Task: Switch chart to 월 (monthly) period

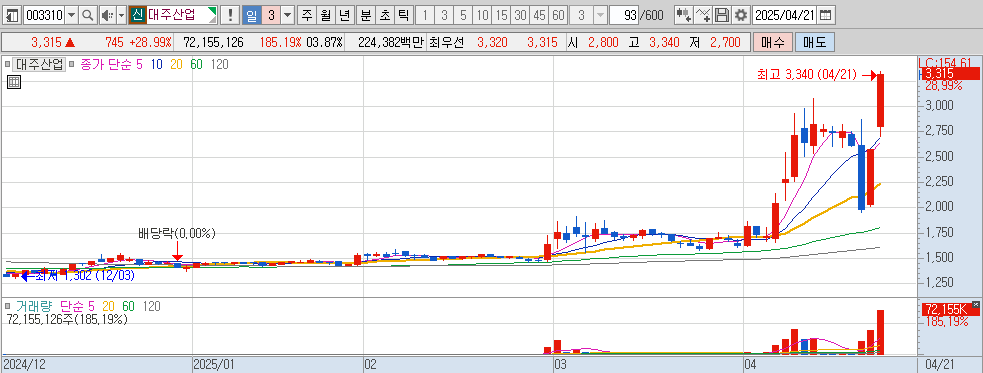Action: pyautogui.click(x=325, y=15)
